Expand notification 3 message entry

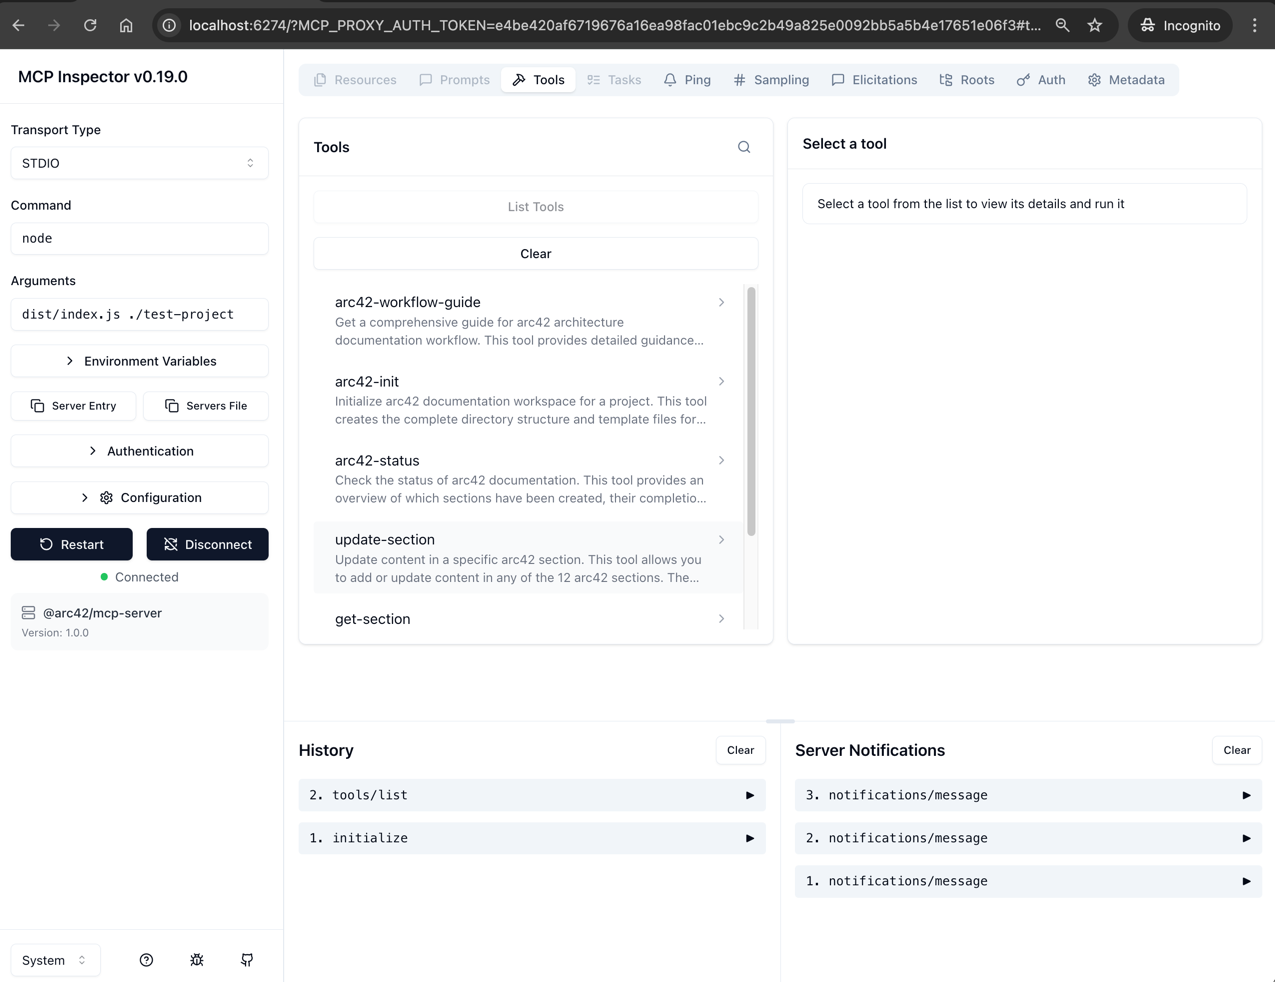[x=1028, y=795]
